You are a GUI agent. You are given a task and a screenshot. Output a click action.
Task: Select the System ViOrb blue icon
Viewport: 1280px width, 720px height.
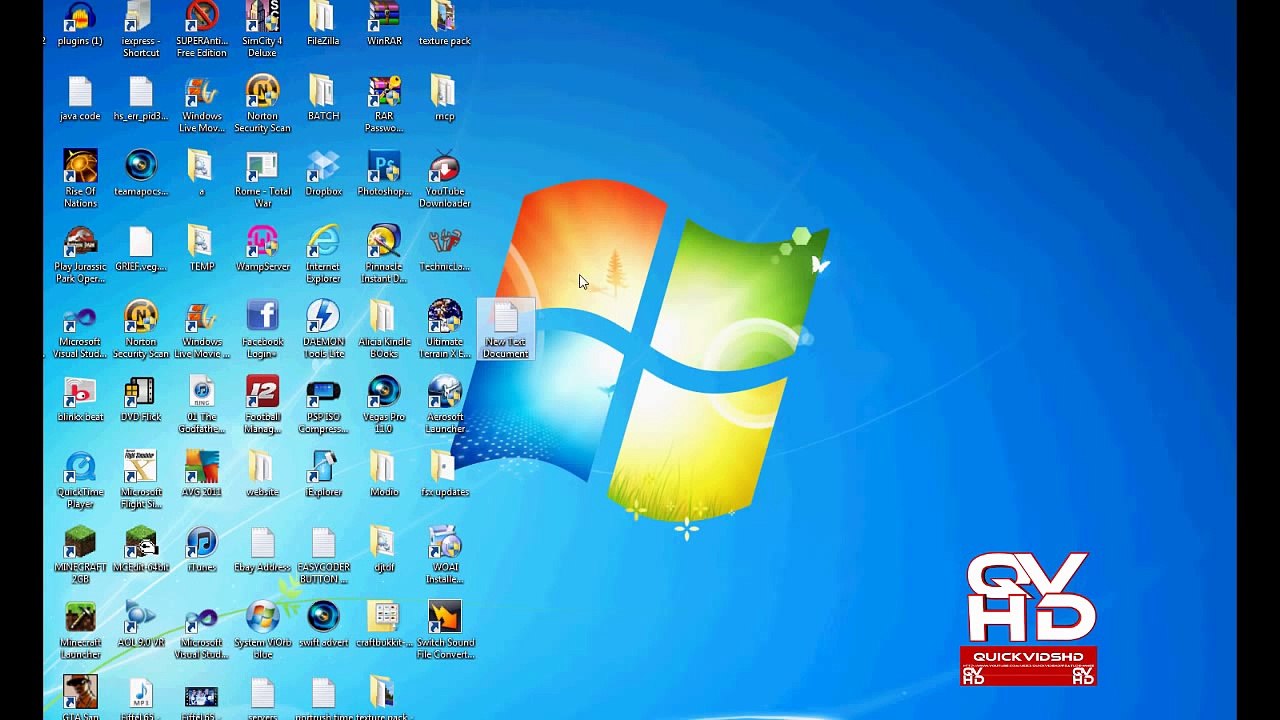(262, 630)
